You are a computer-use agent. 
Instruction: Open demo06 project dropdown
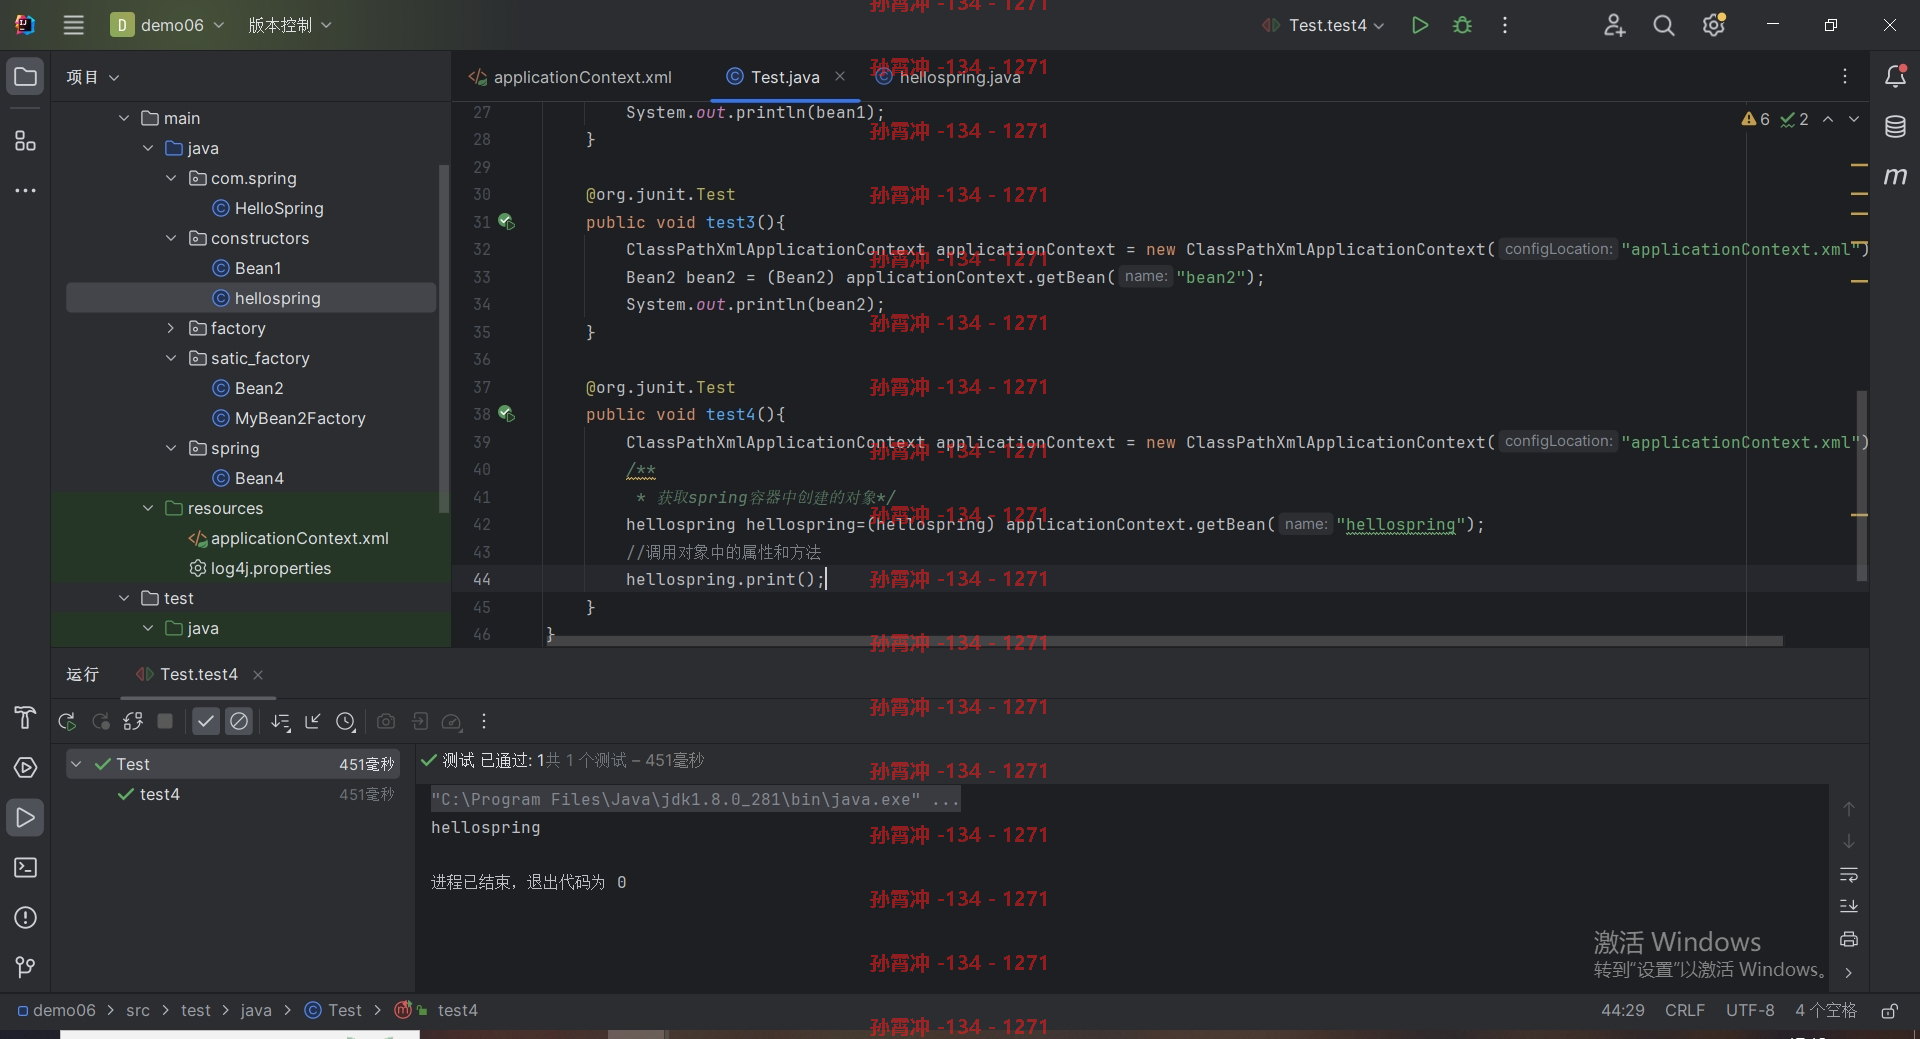pyautogui.click(x=168, y=25)
